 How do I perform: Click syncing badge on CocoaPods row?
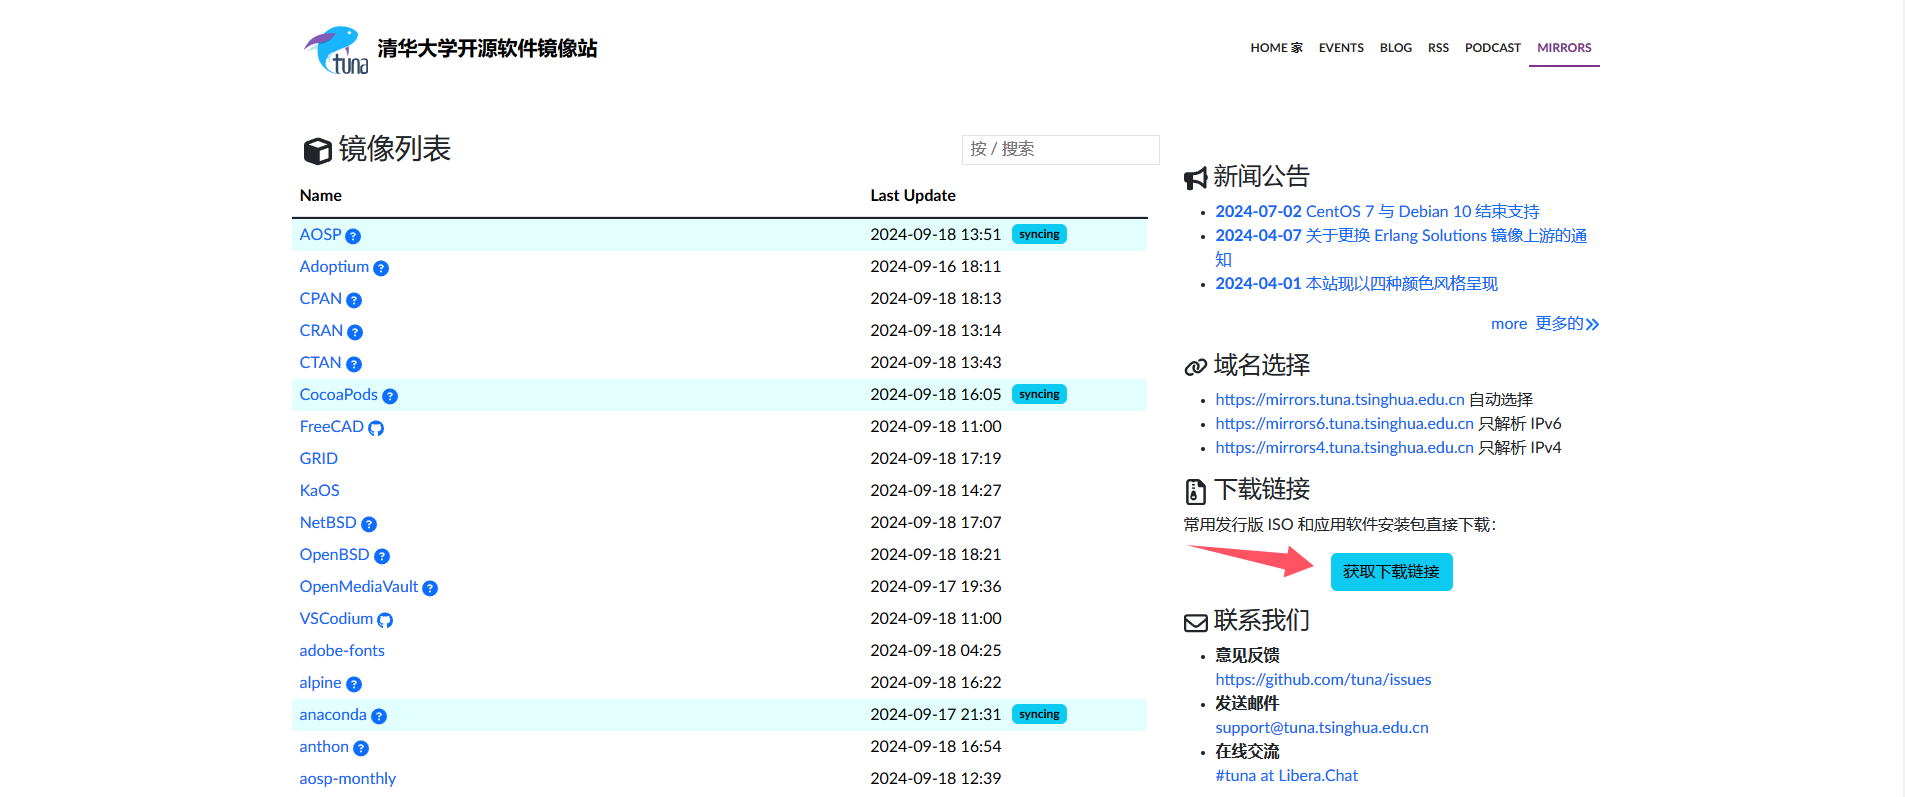[1039, 394]
